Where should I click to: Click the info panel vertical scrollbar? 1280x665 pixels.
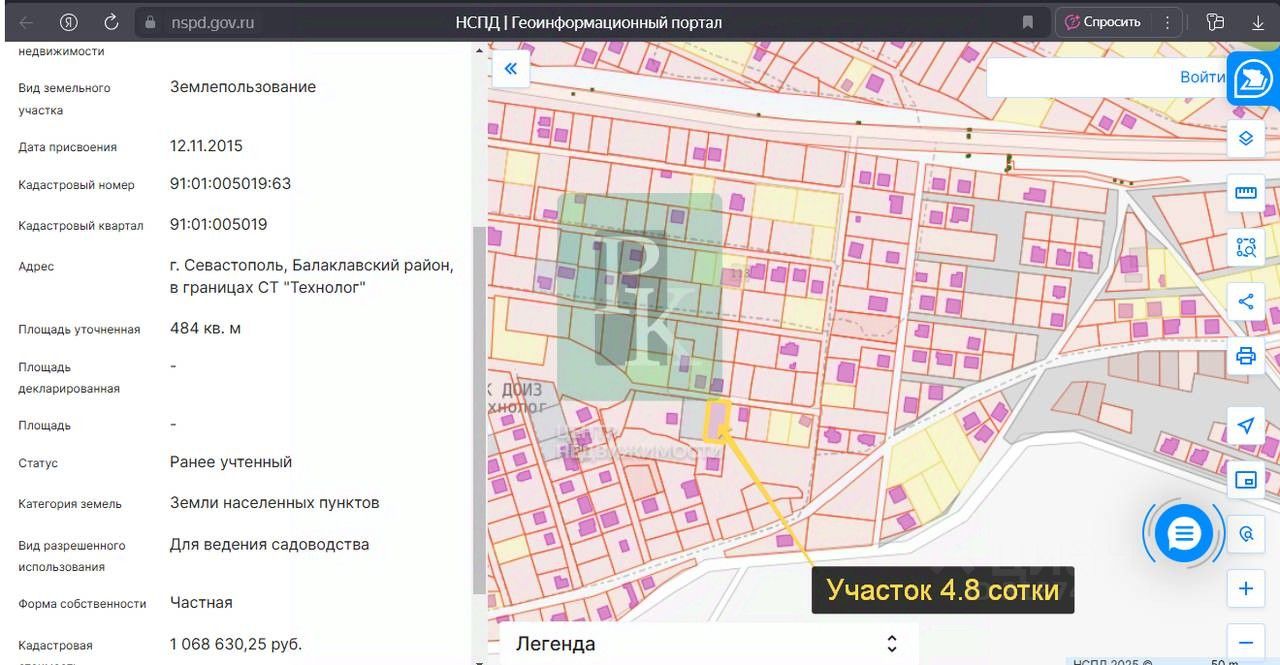point(479,400)
